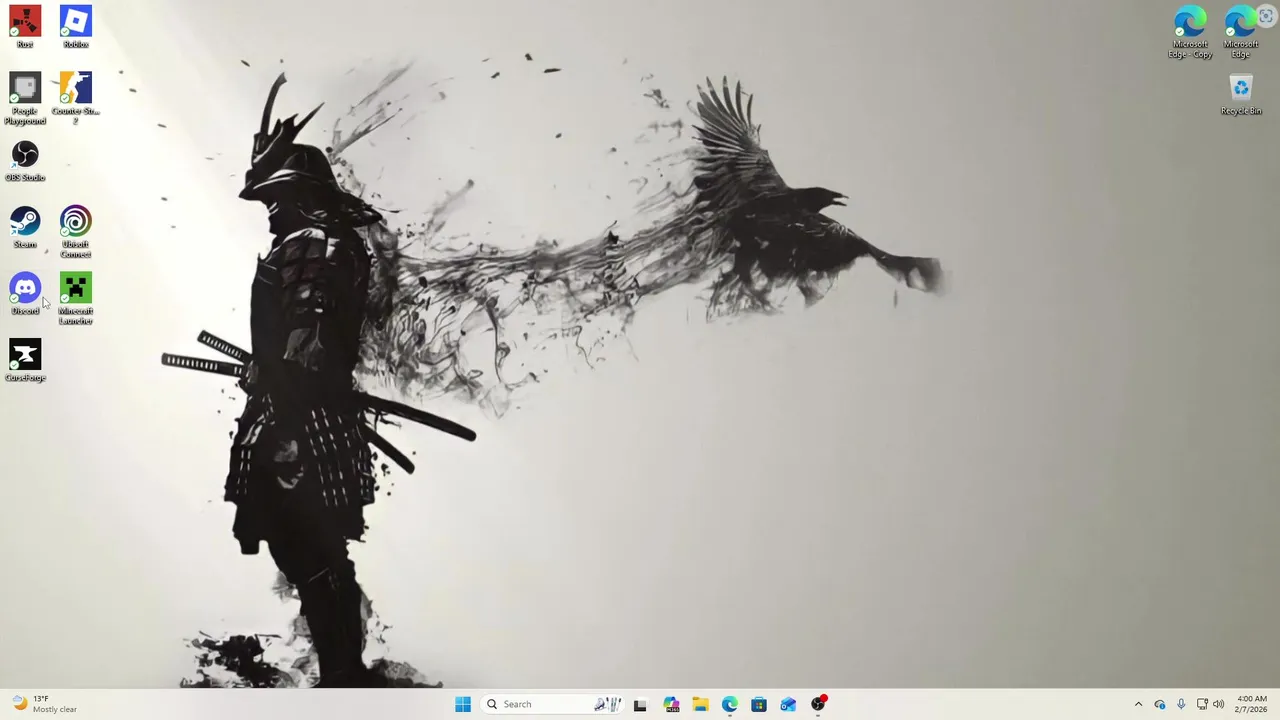This screenshot has height=720, width=1280.
Task: Select the People Playground shortcut
Action: pos(25,98)
